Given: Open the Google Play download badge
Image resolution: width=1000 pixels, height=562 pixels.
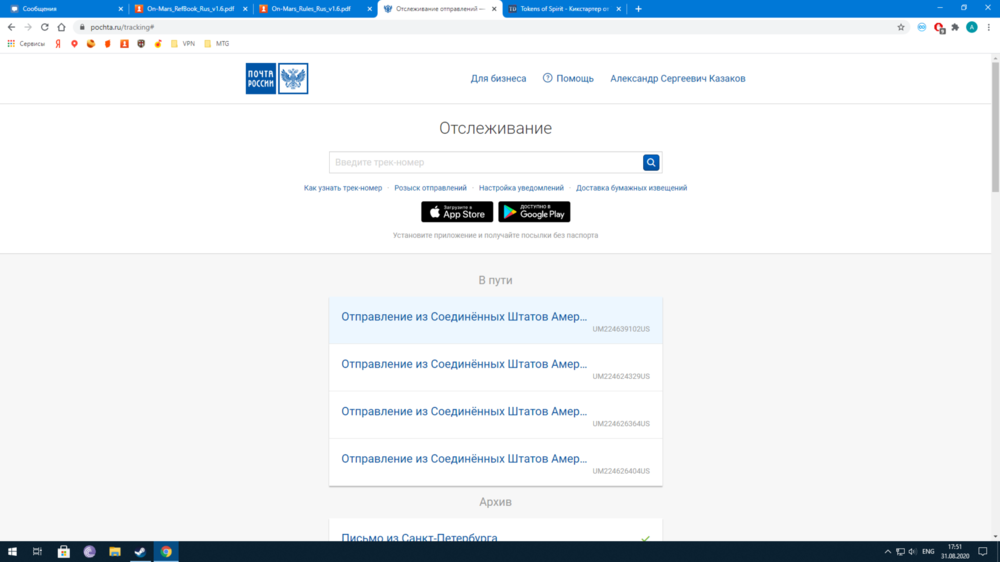Looking at the screenshot, I should click(x=534, y=212).
